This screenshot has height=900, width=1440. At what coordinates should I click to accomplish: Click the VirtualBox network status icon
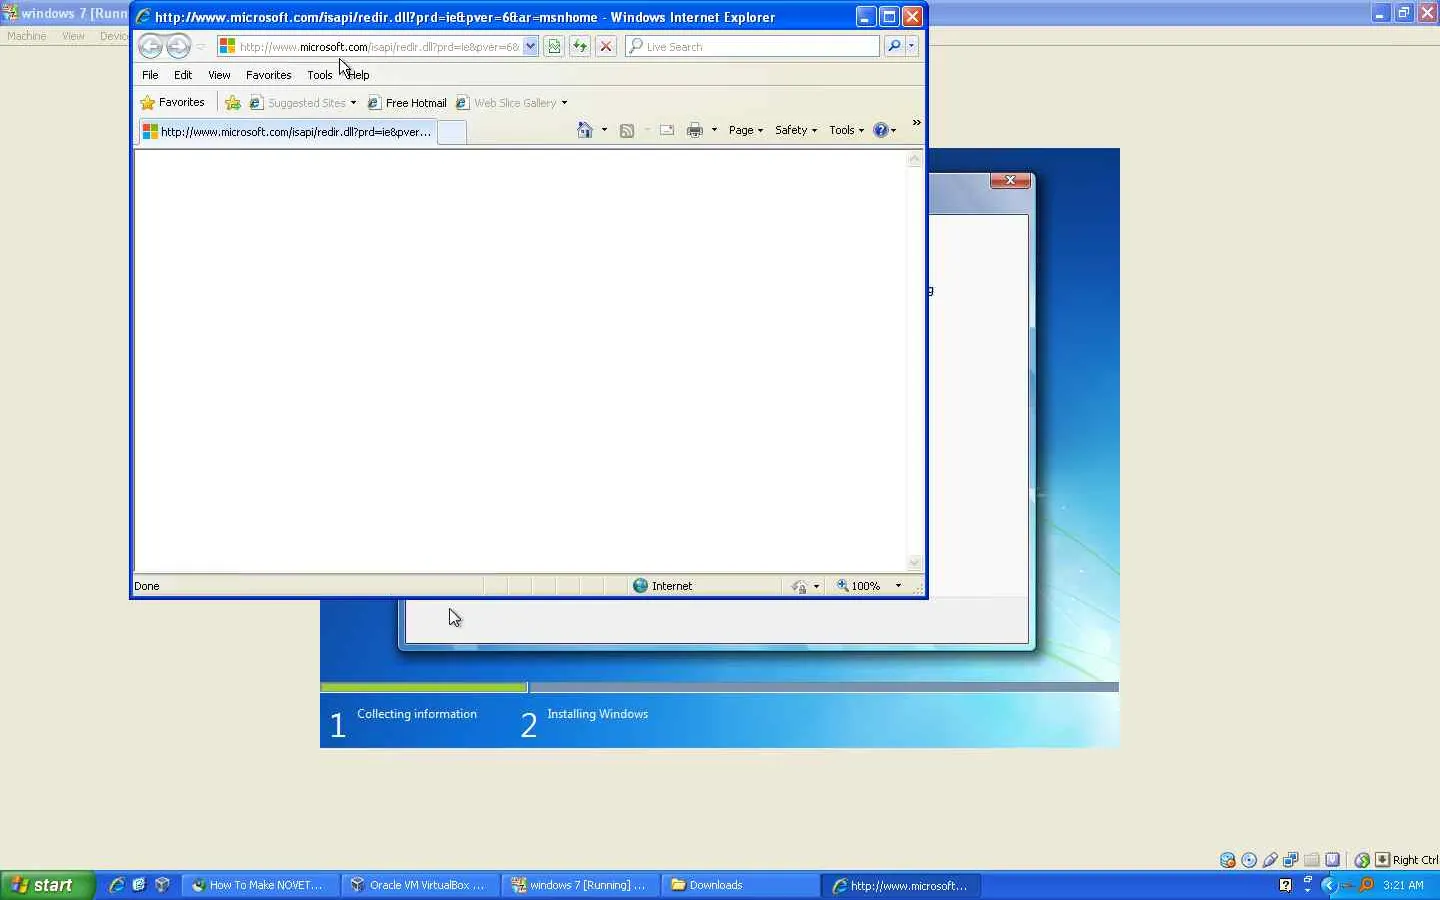point(1291,860)
